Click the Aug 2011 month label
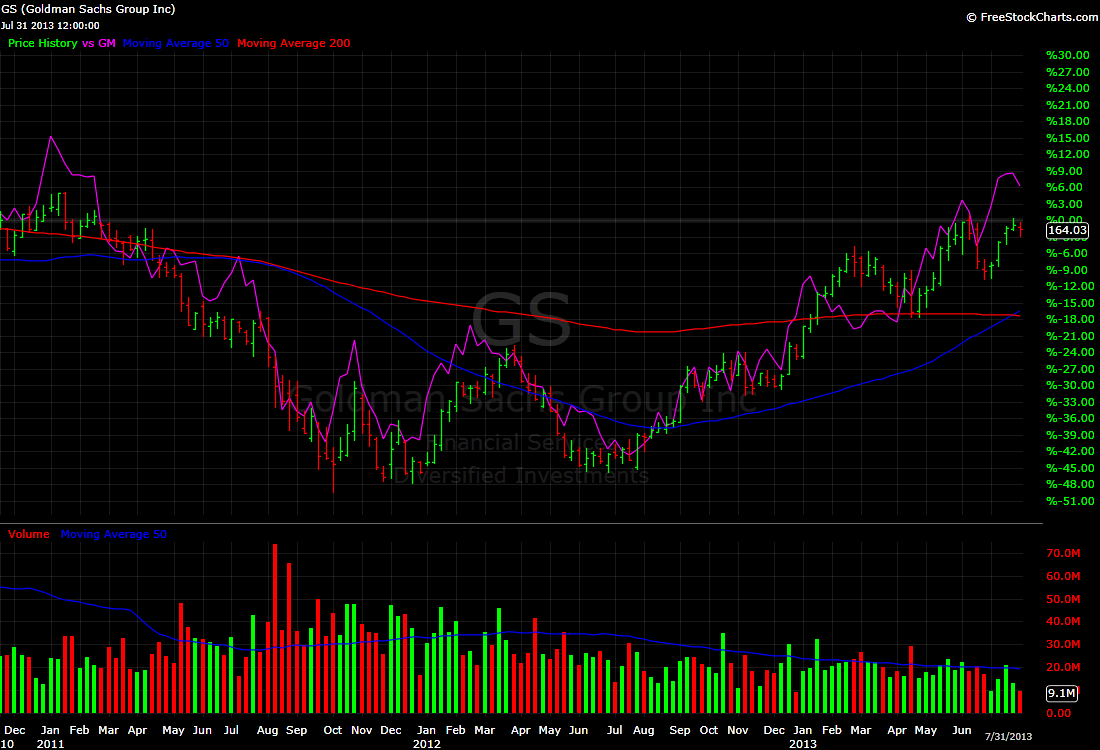 pyautogui.click(x=267, y=730)
